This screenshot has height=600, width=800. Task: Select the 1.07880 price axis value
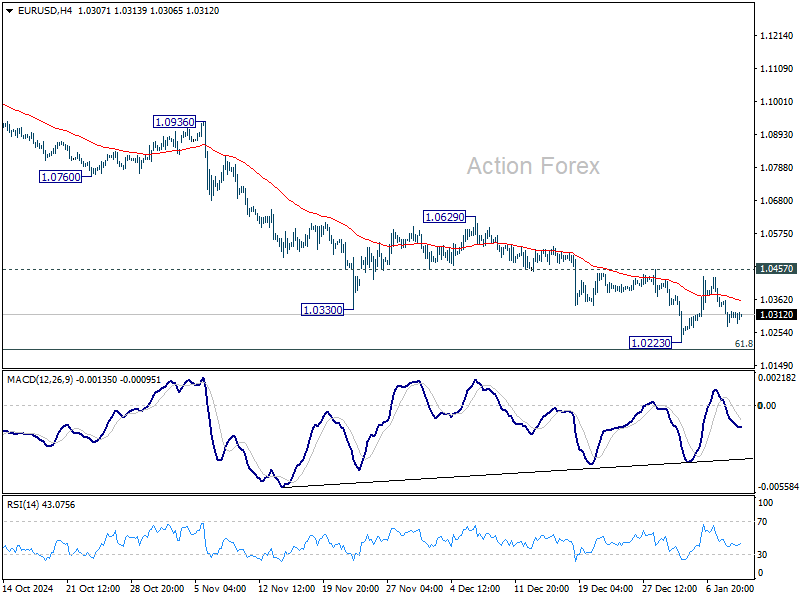click(777, 167)
